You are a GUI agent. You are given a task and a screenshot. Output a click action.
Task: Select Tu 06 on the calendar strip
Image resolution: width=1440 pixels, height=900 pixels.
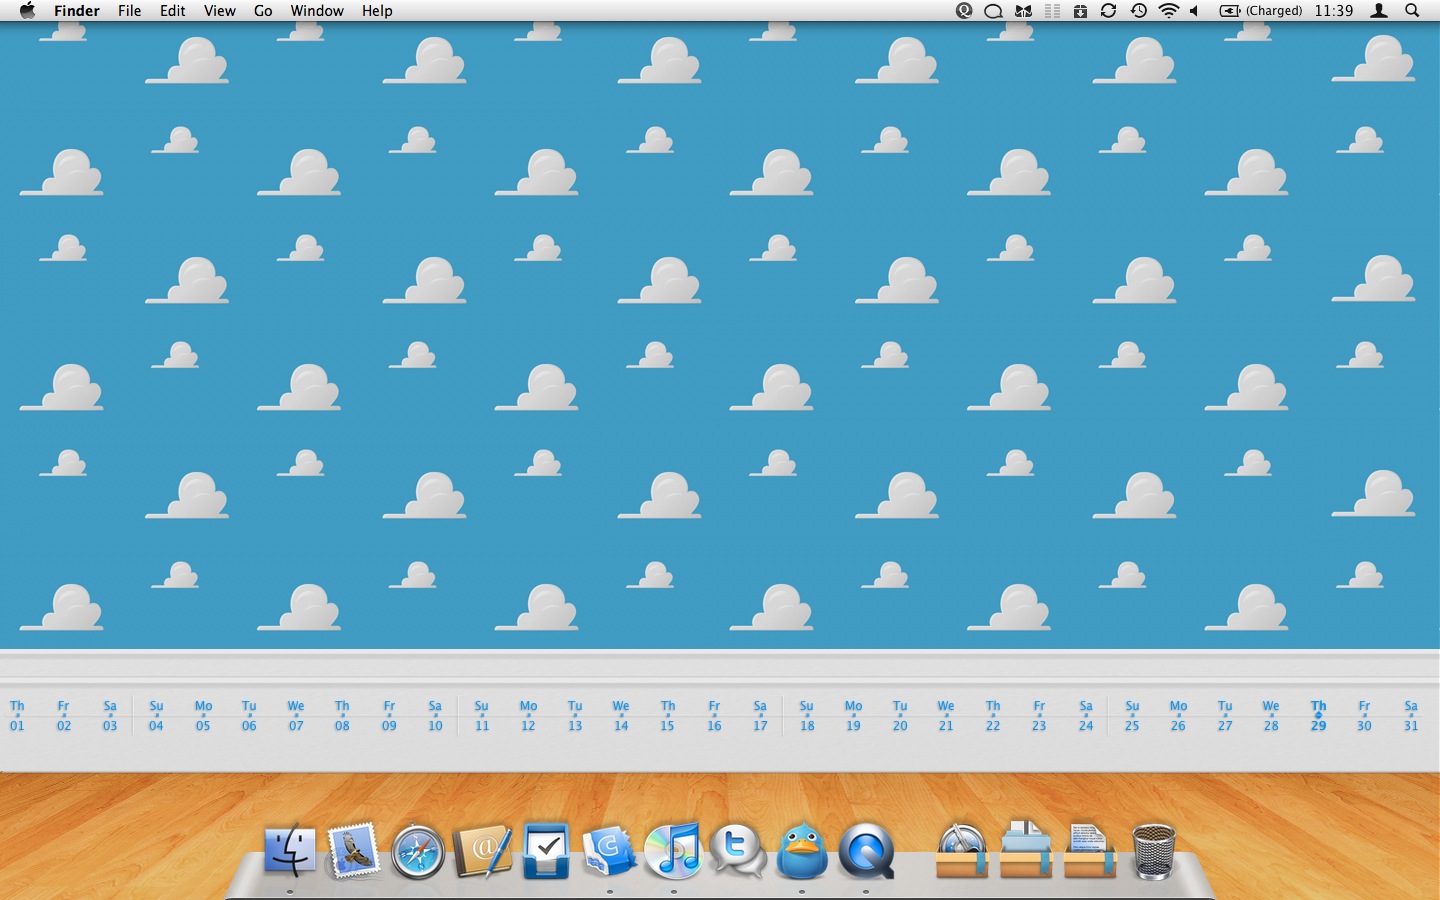click(x=249, y=716)
